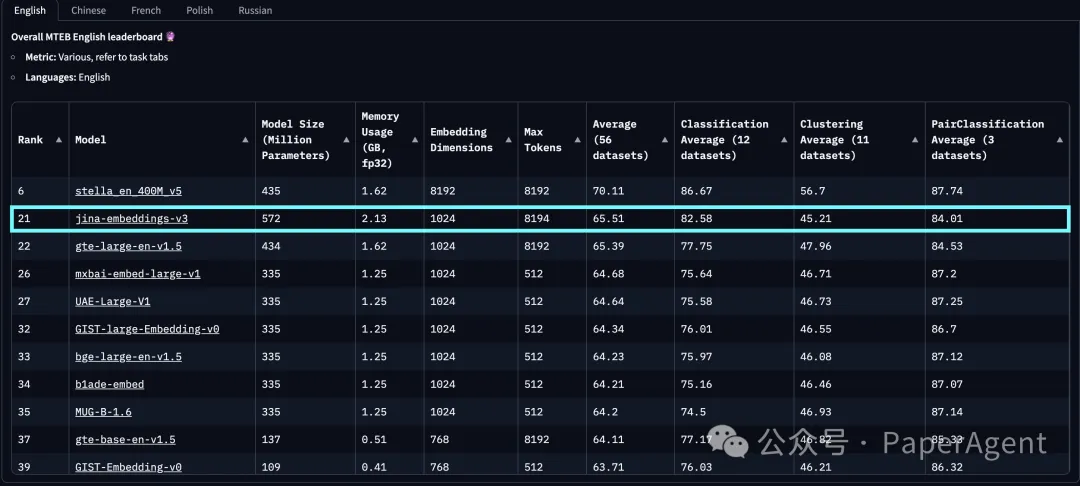Screen dimensions: 1080x486
Task: Select classification average 86.67 cell
Action: tap(734, 191)
